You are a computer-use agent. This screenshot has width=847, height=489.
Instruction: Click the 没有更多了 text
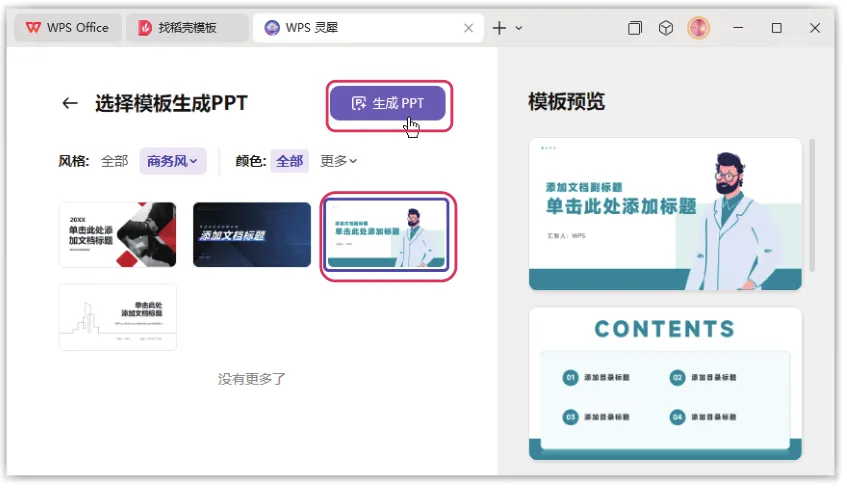pyautogui.click(x=252, y=379)
